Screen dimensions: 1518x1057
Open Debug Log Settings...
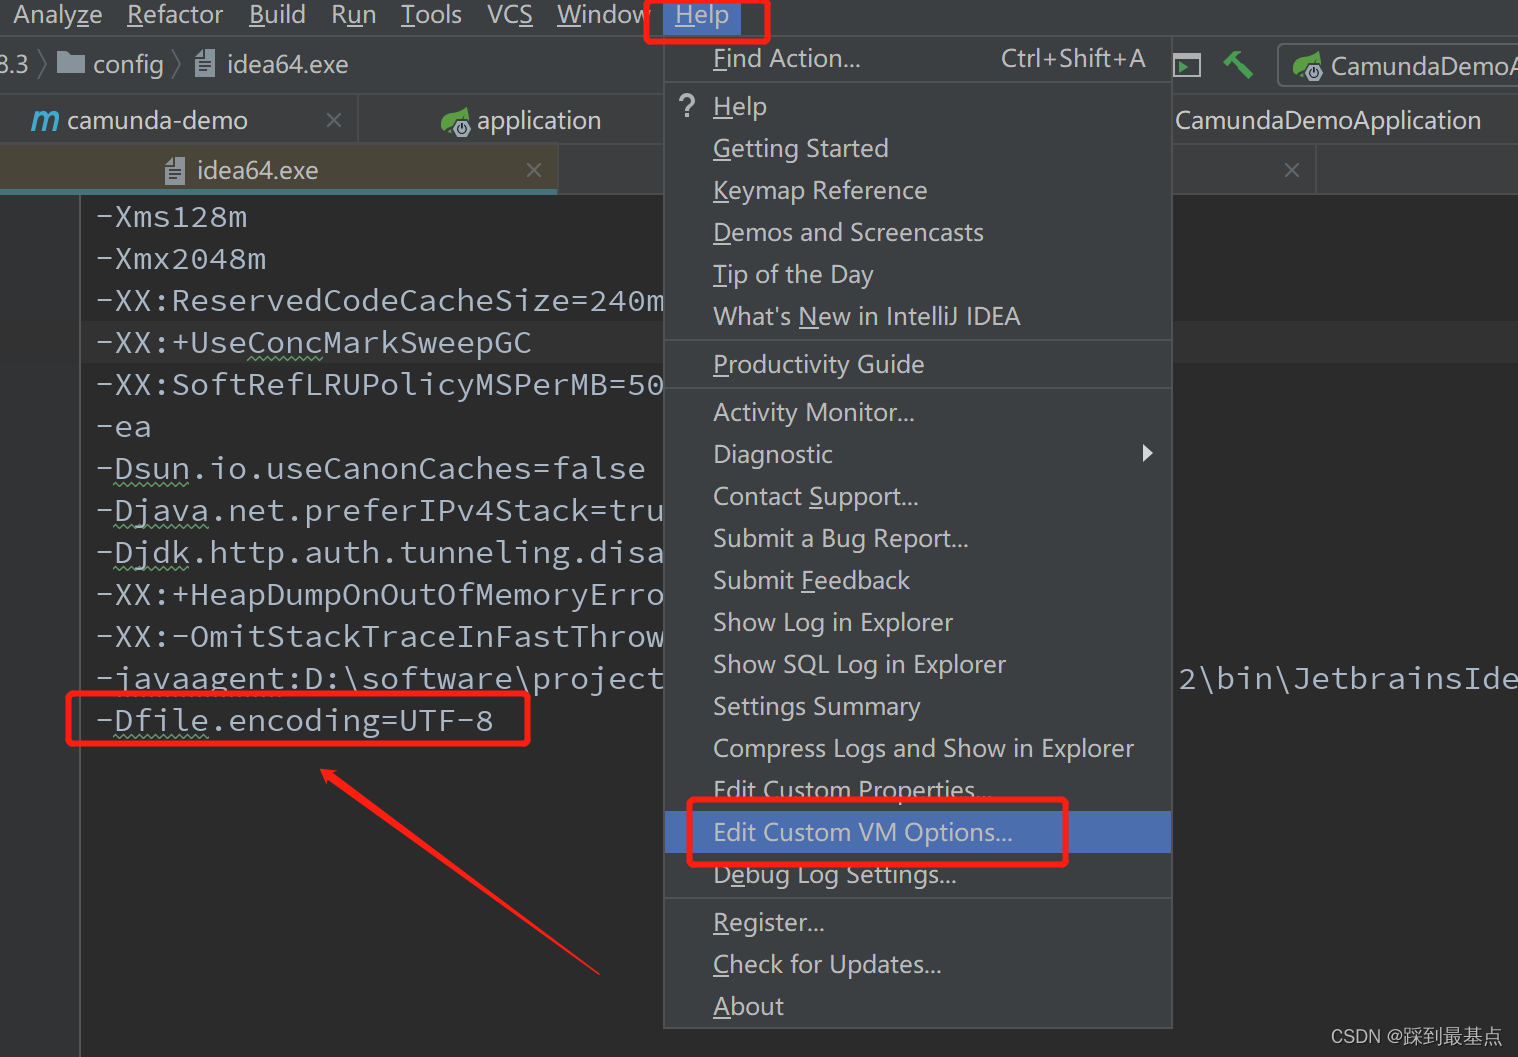click(x=918, y=874)
